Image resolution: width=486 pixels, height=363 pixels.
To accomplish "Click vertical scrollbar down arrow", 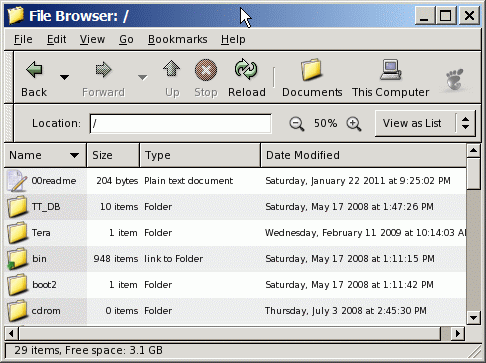I will (x=473, y=317).
